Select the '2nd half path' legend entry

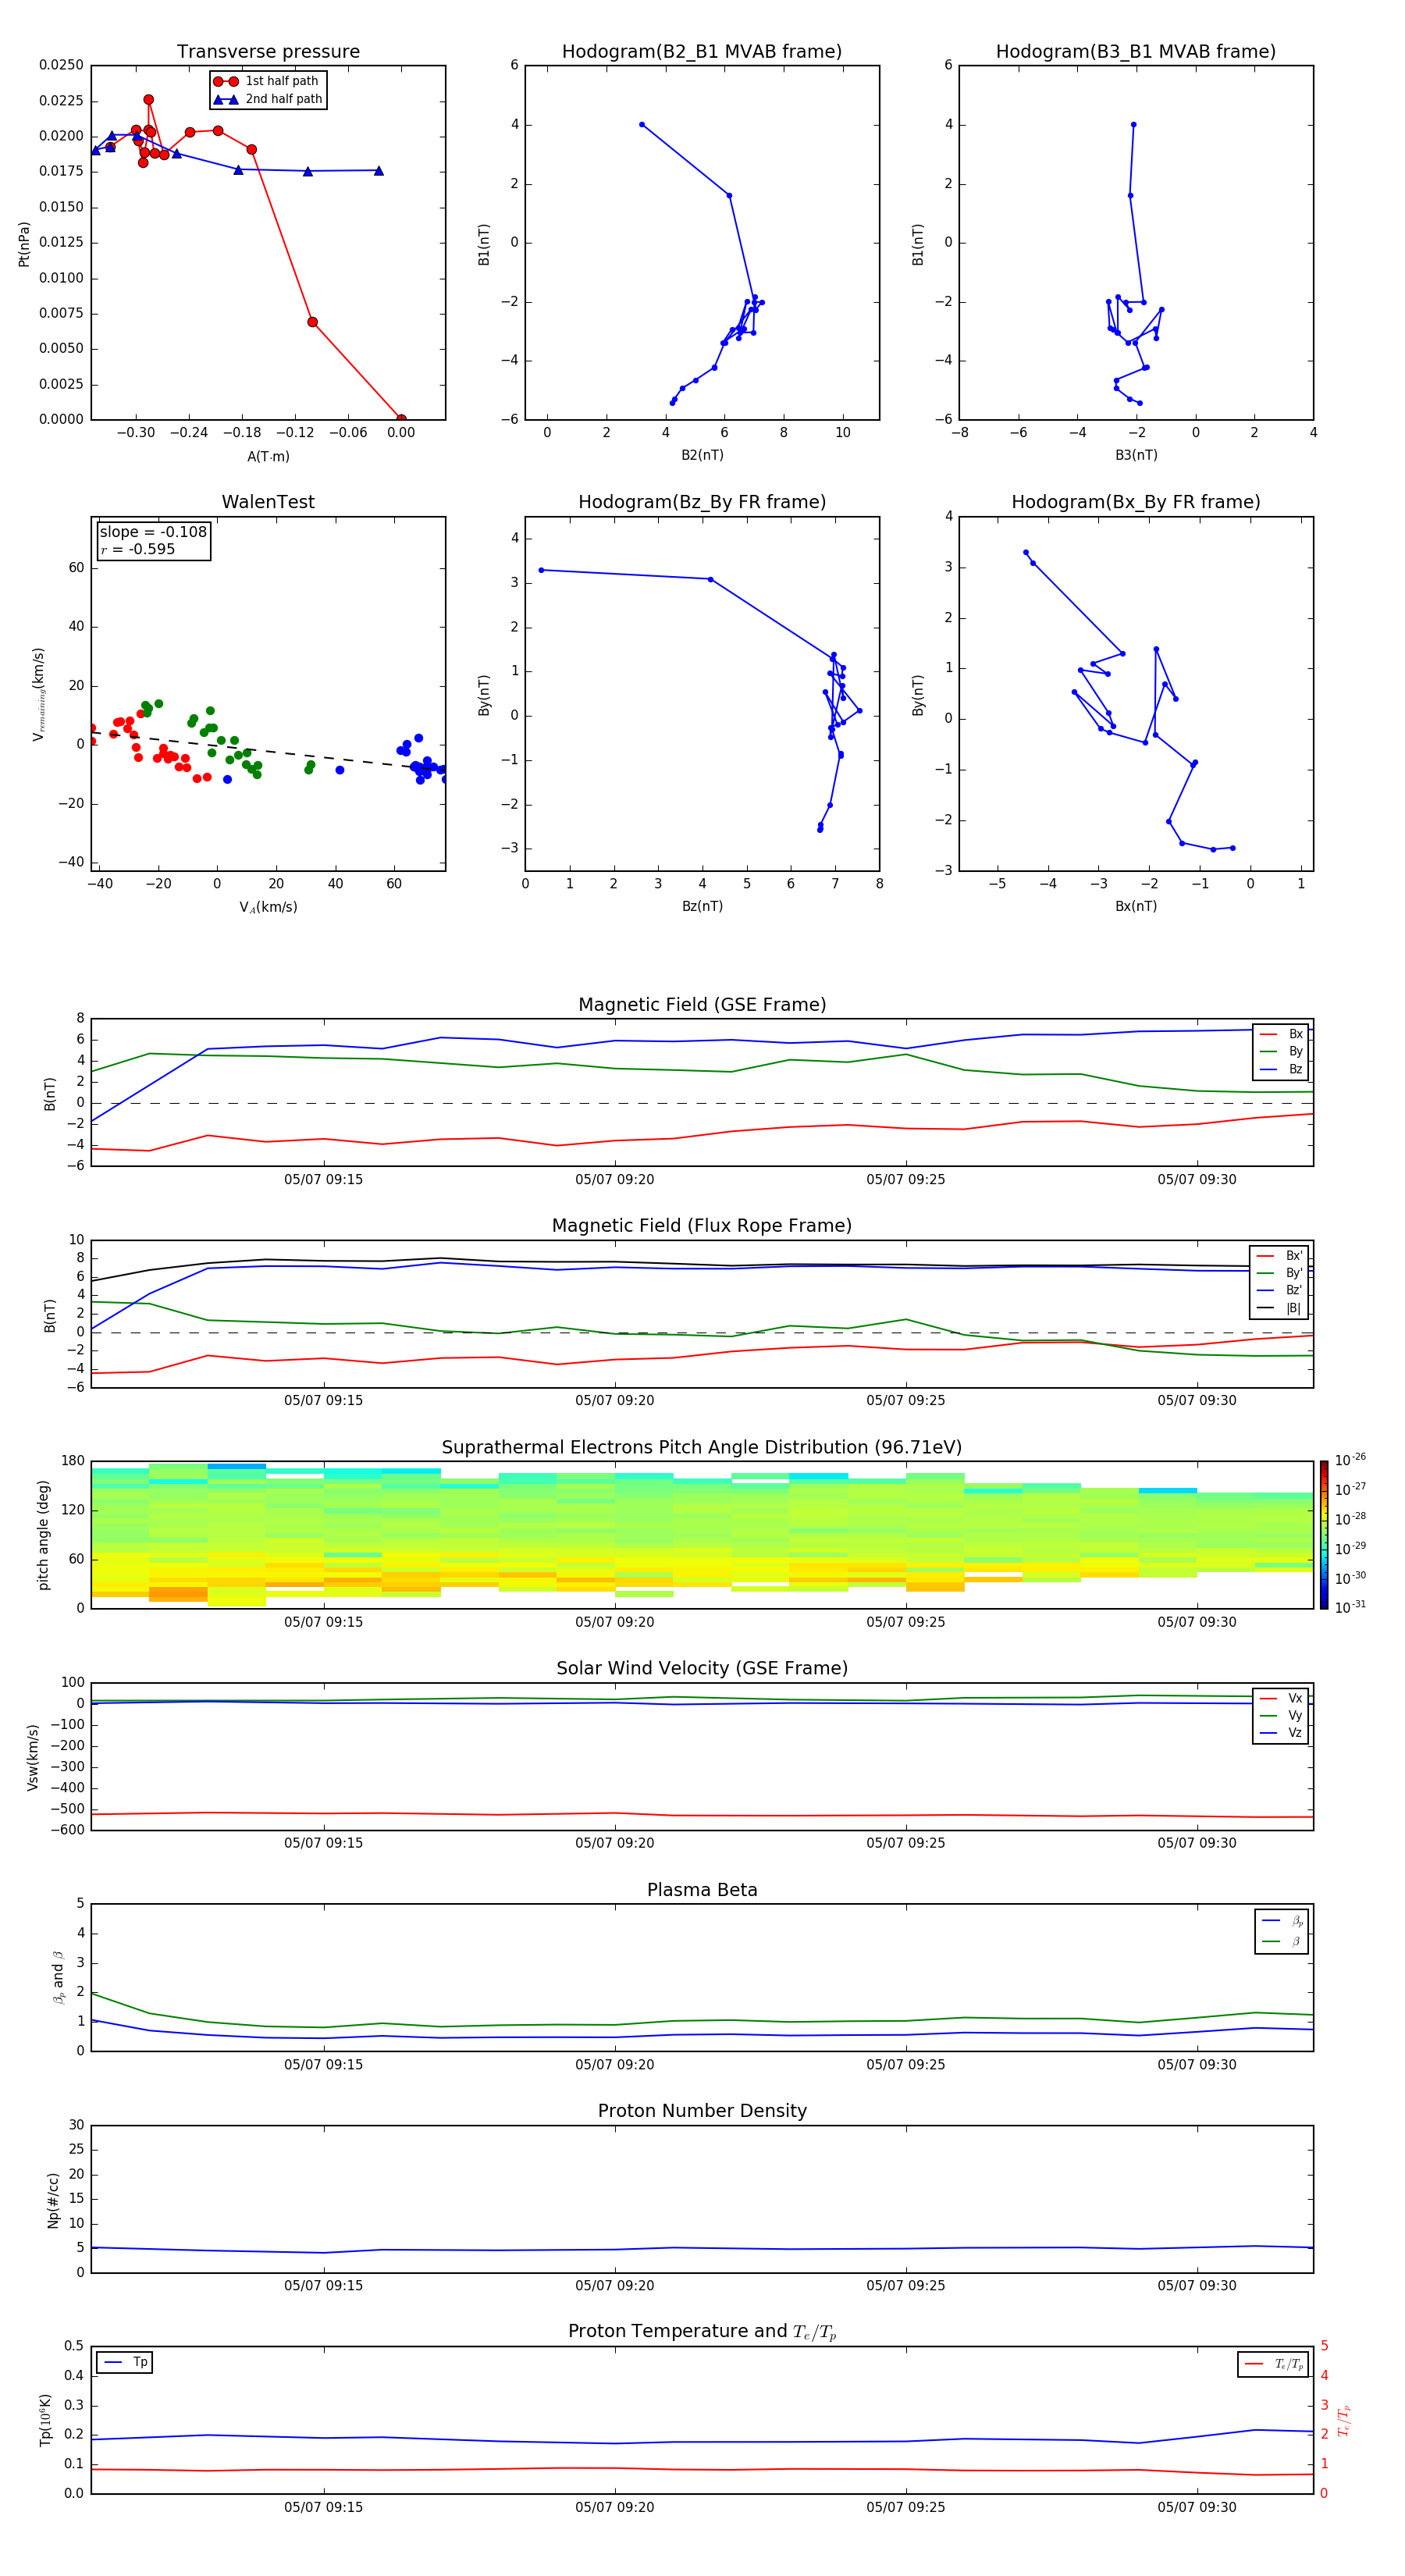click(268, 99)
